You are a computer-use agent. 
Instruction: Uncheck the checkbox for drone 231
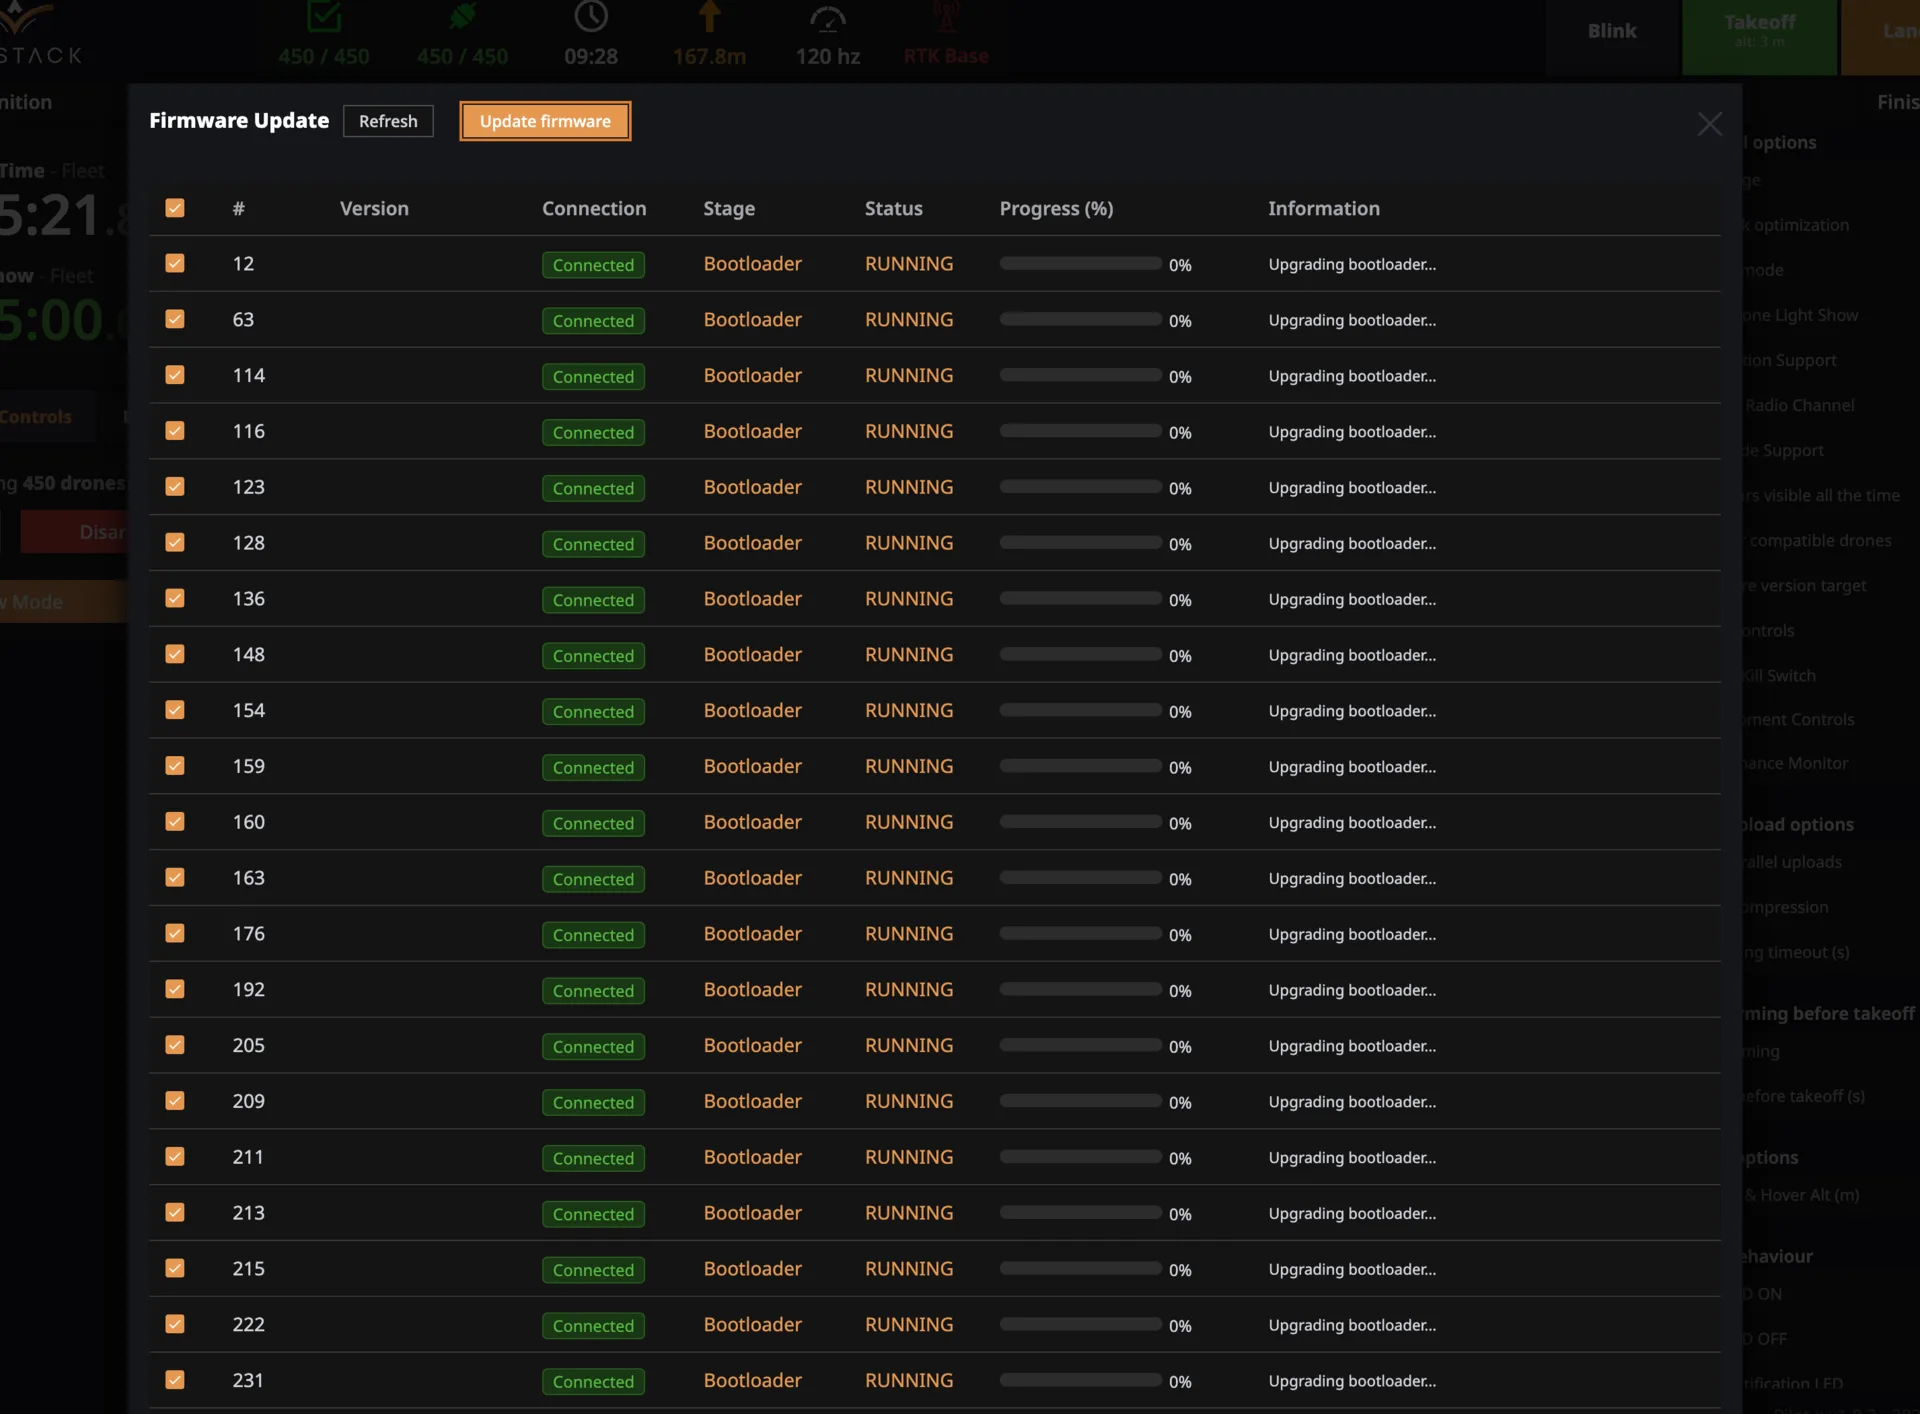tap(175, 1380)
